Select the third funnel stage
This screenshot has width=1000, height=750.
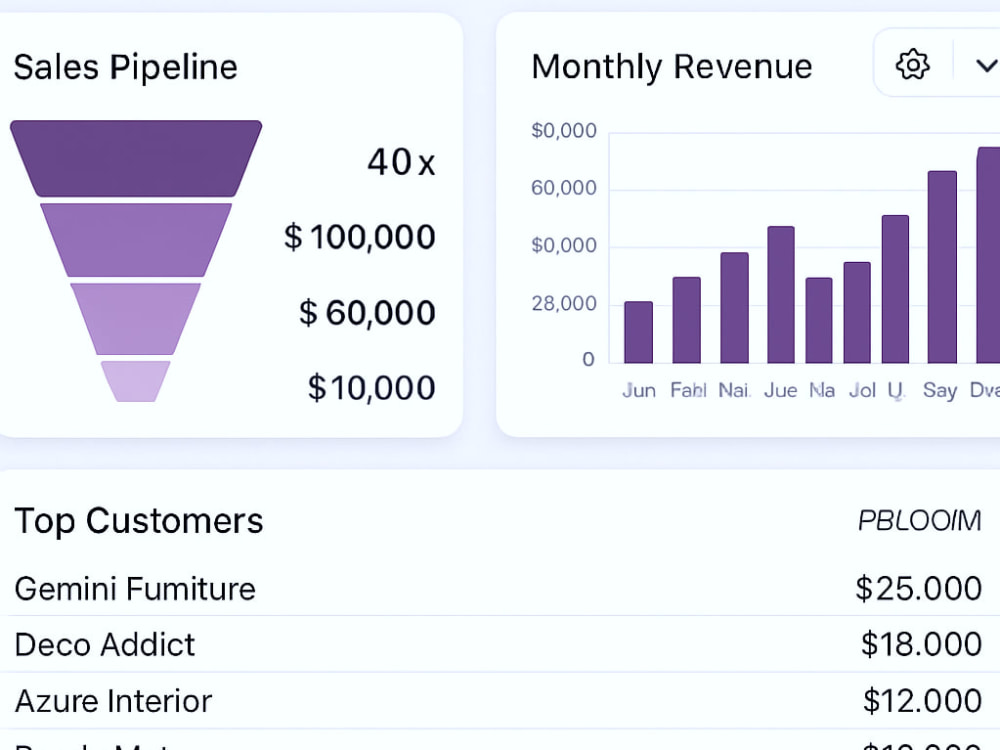(135, 319)
